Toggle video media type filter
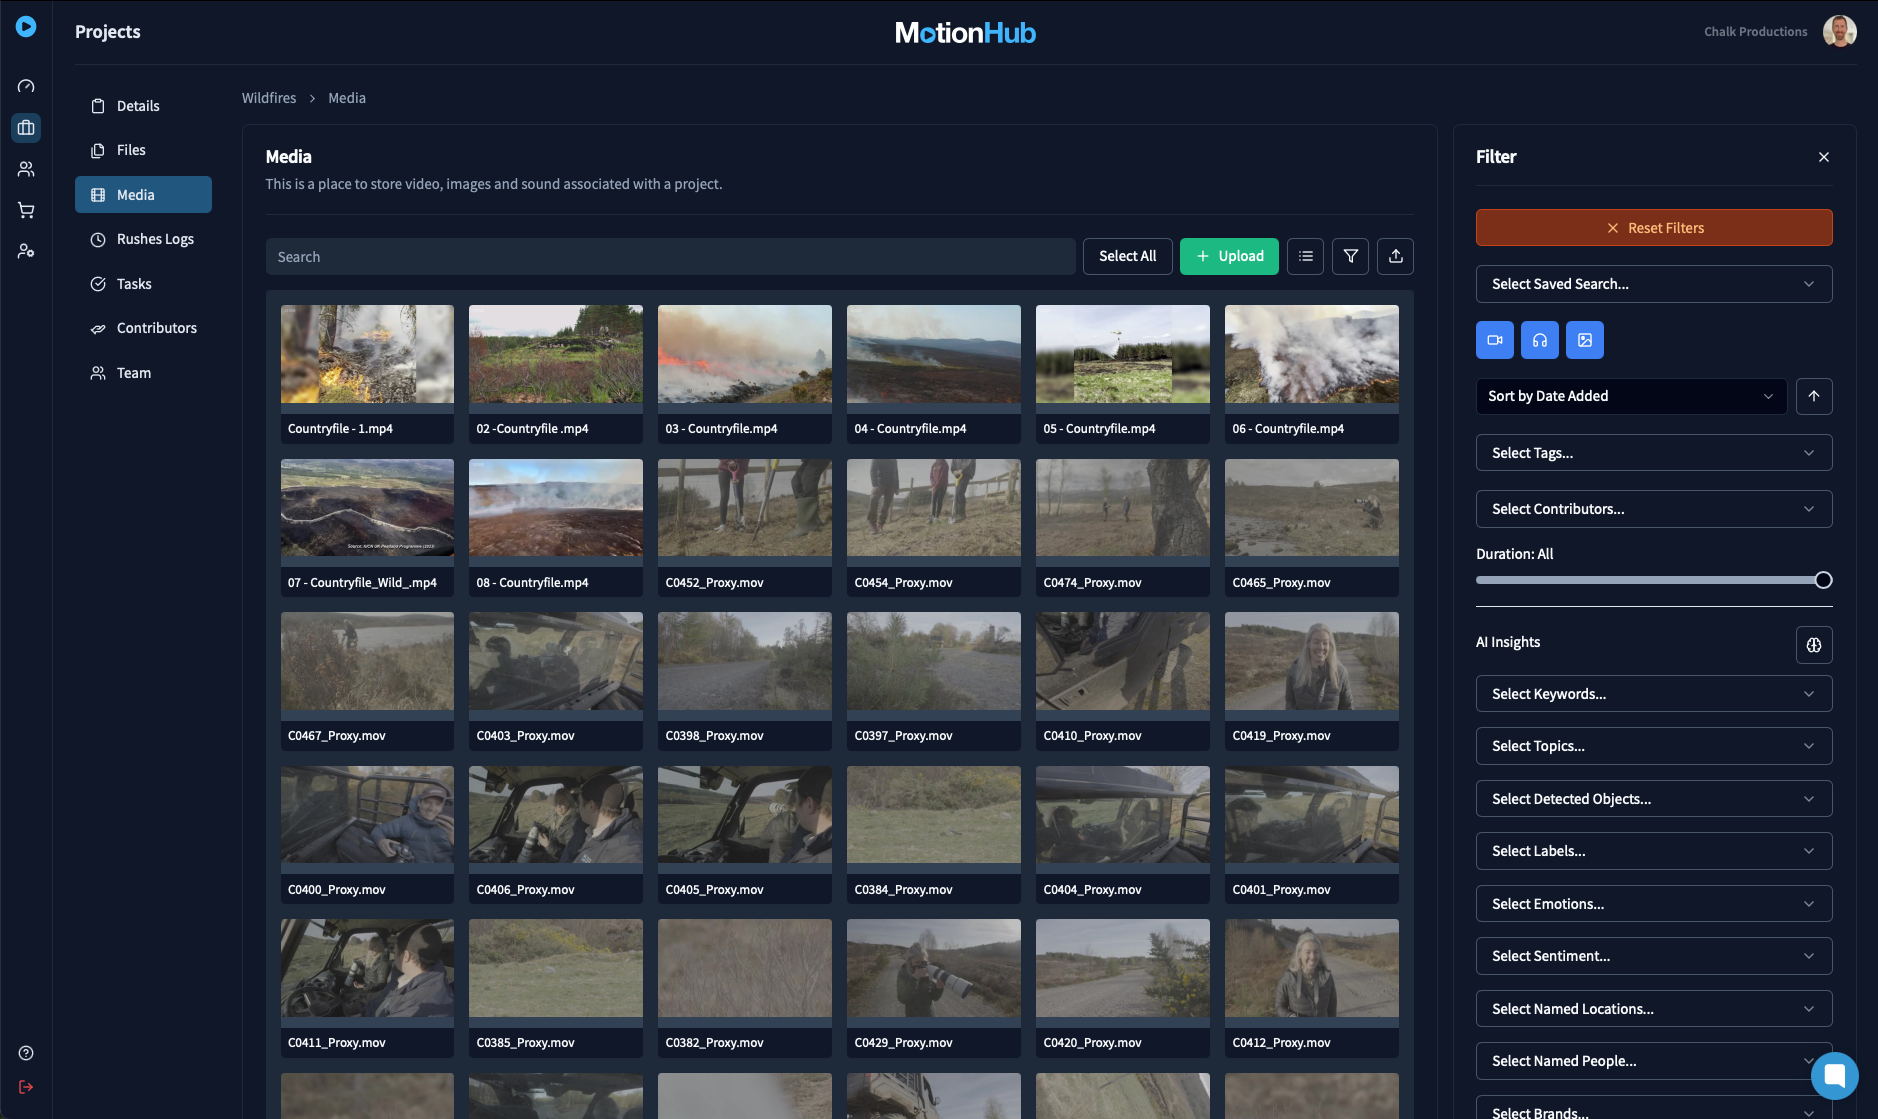Image resolution: width=1878 pixels, height=1119 pixels. pyautogui.click(x=1494, y=340)
